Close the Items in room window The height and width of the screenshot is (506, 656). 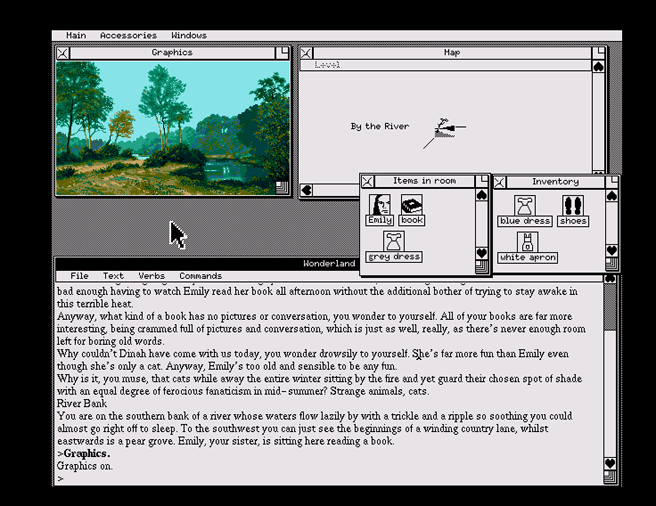368,181
